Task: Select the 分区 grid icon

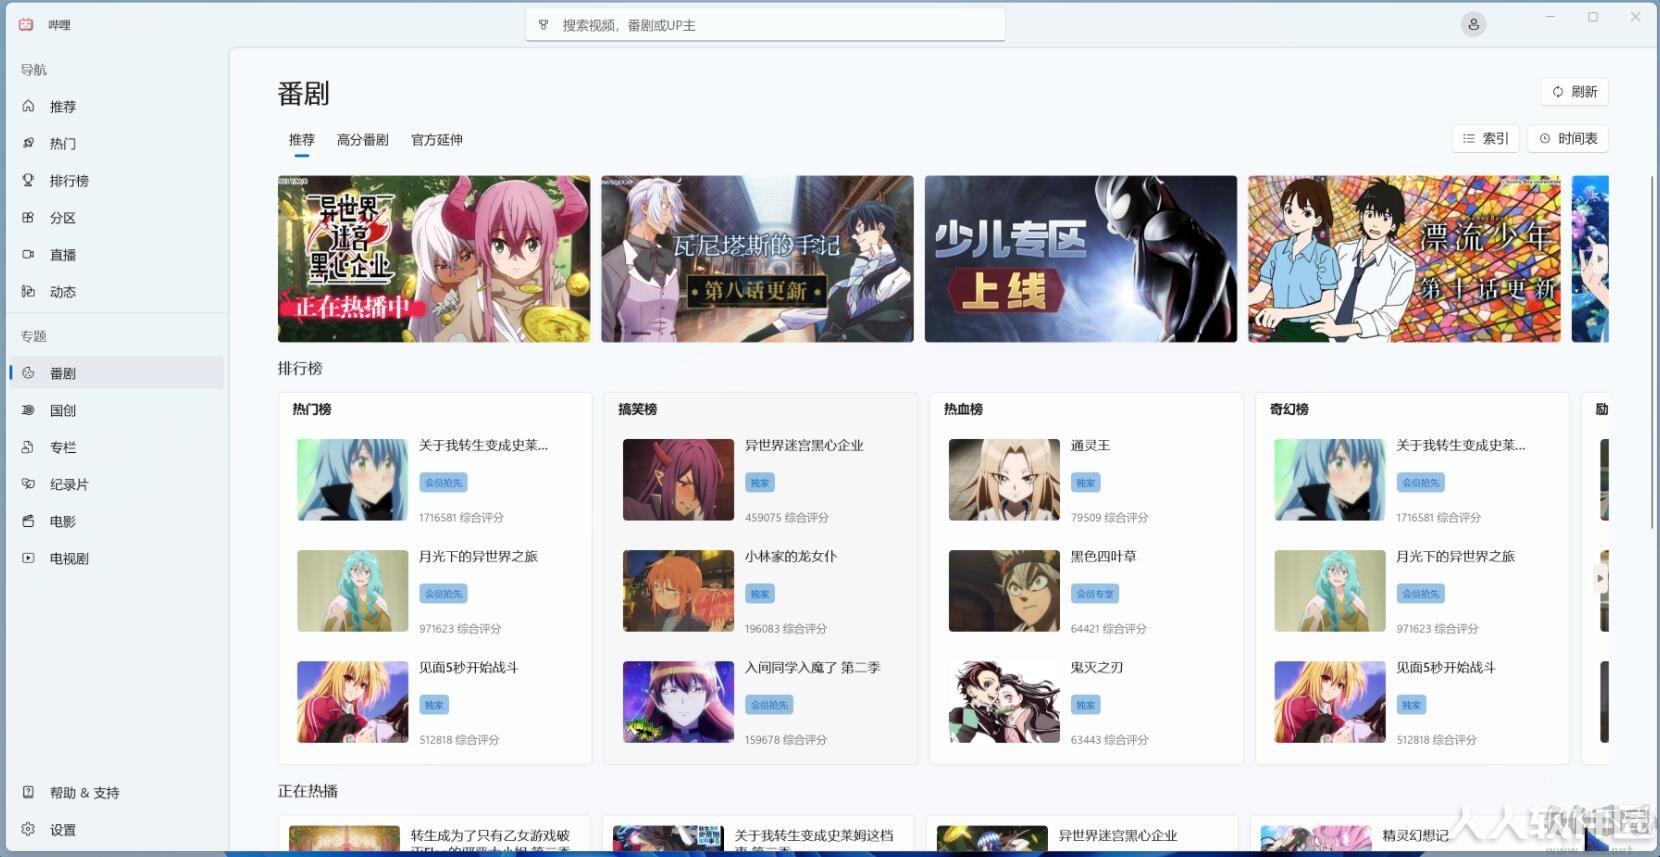Action: [28, 217]
